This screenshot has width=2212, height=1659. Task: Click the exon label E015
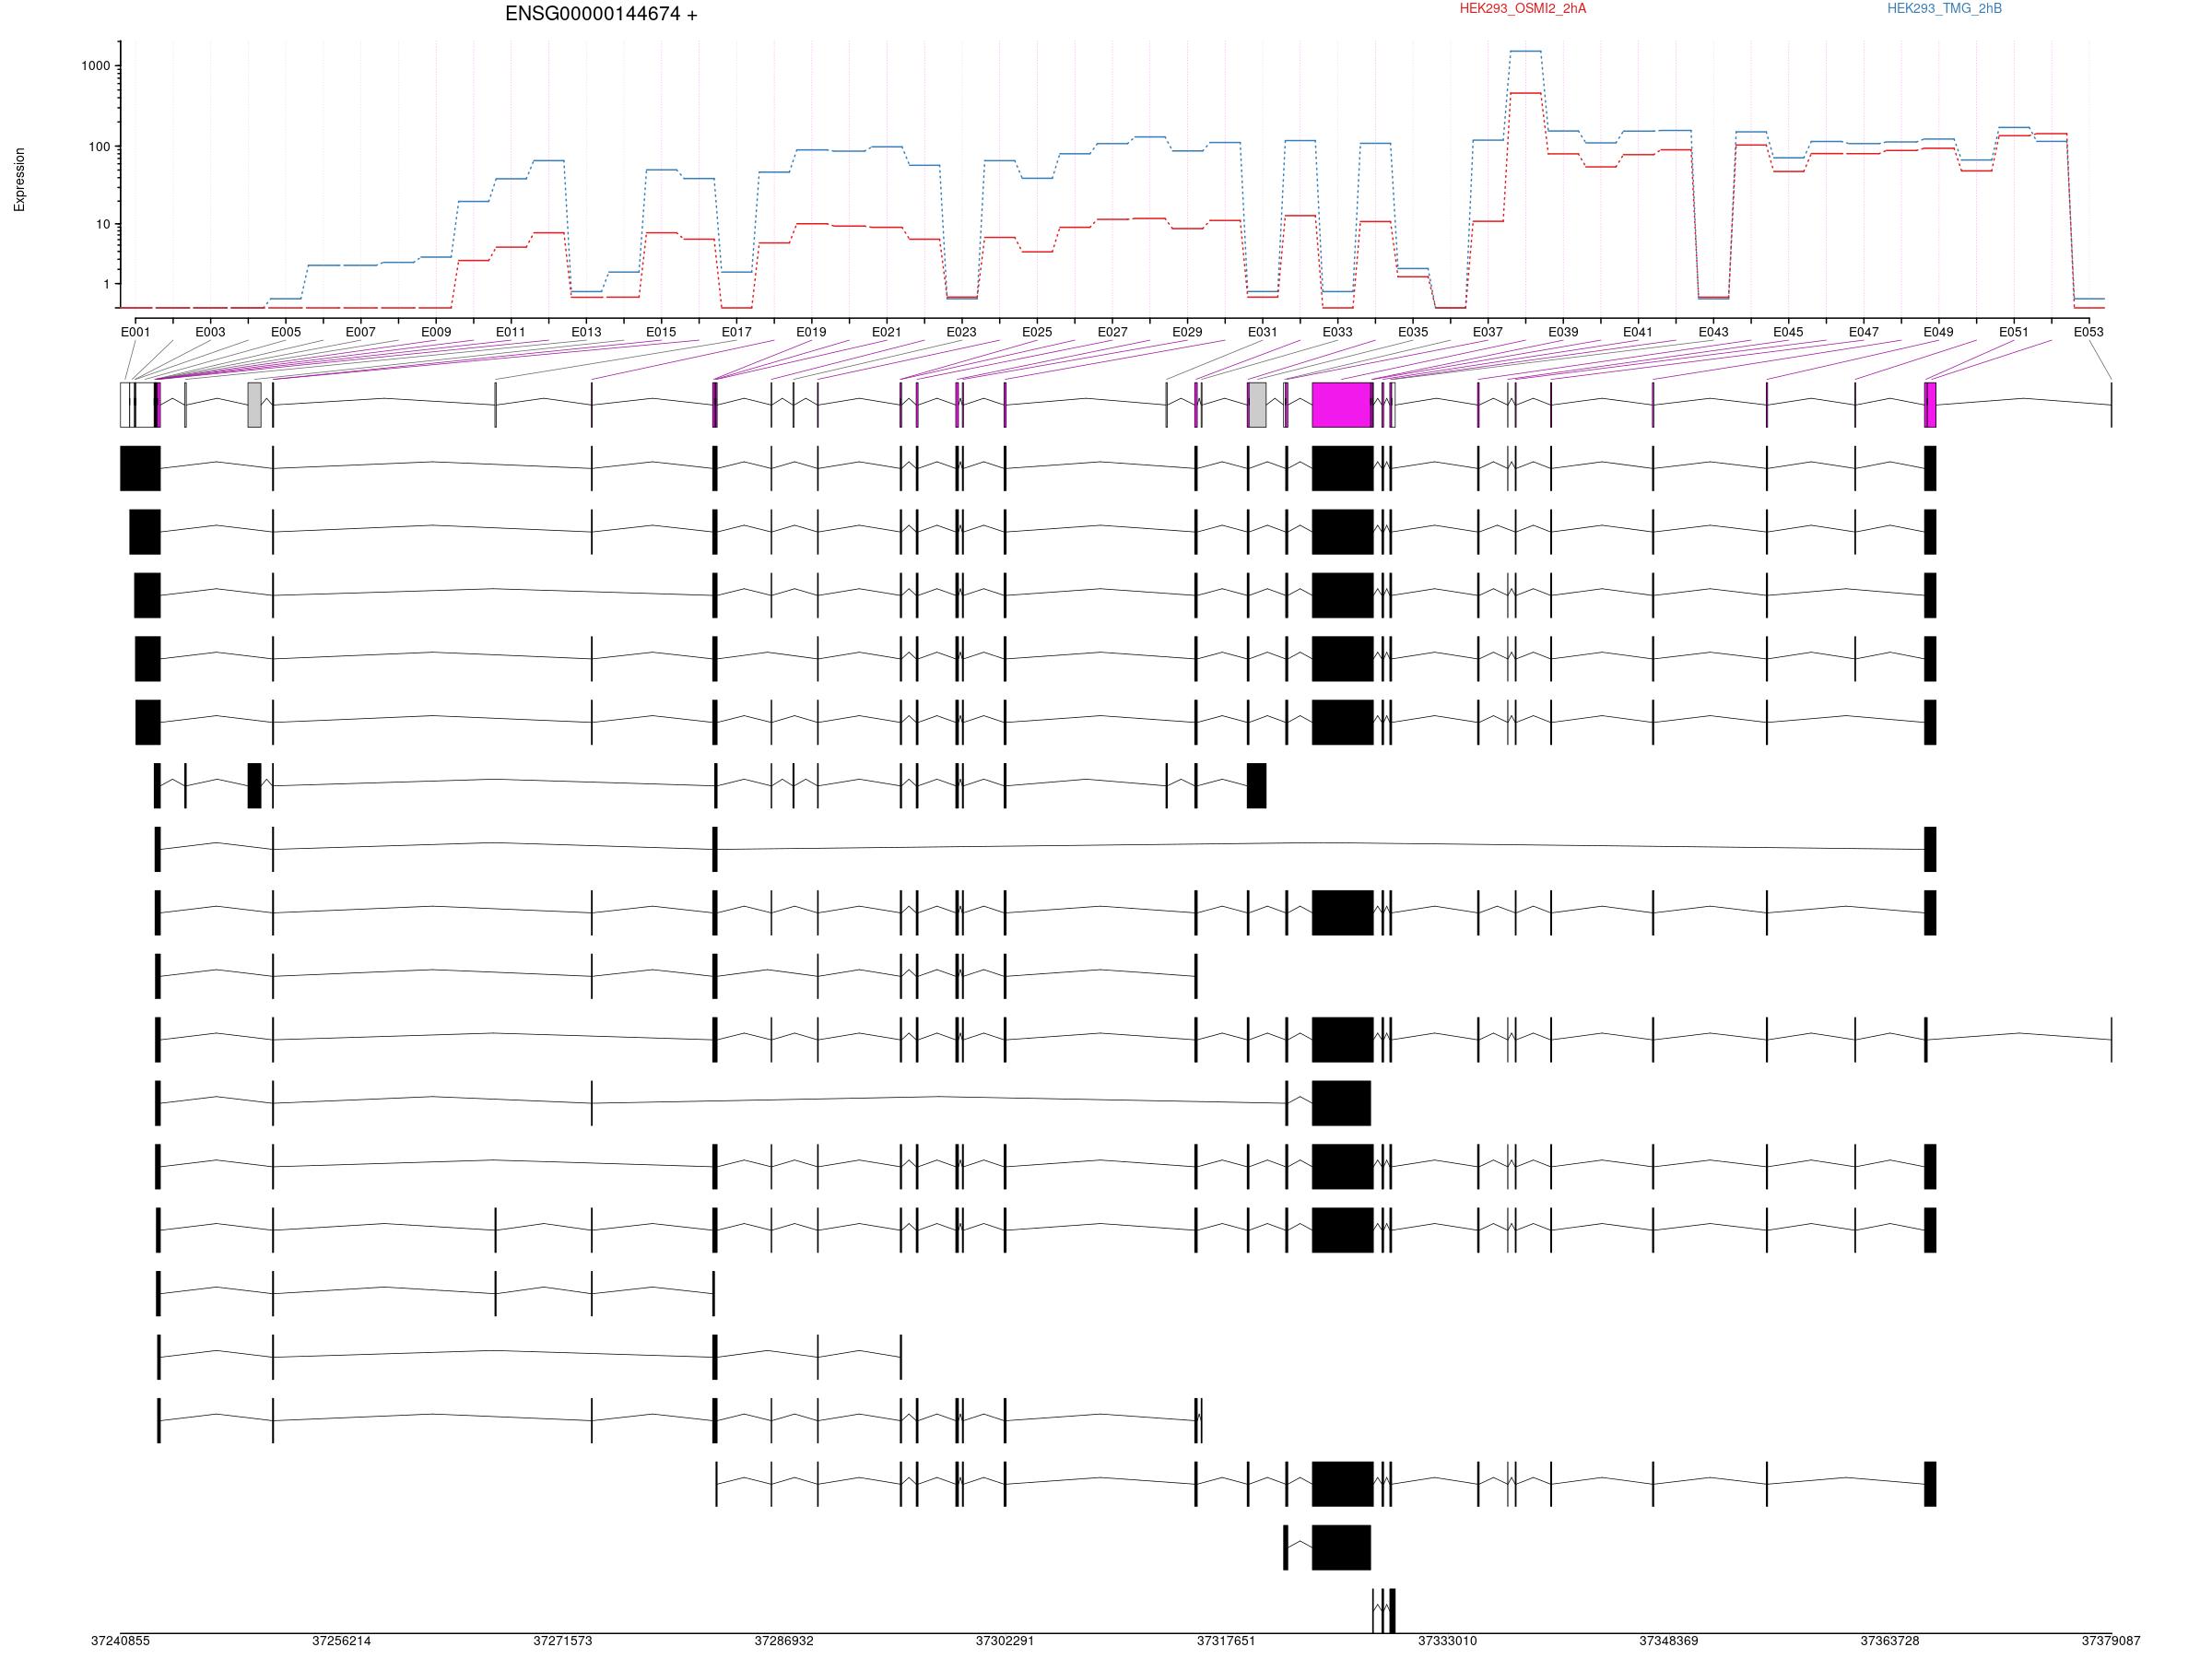point(661,332)
